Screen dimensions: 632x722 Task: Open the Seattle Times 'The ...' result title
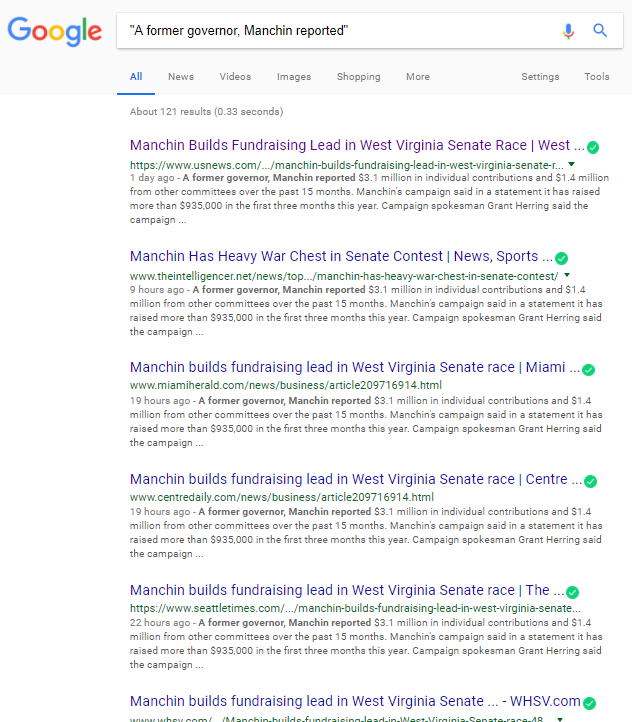[x=347, y=590]
